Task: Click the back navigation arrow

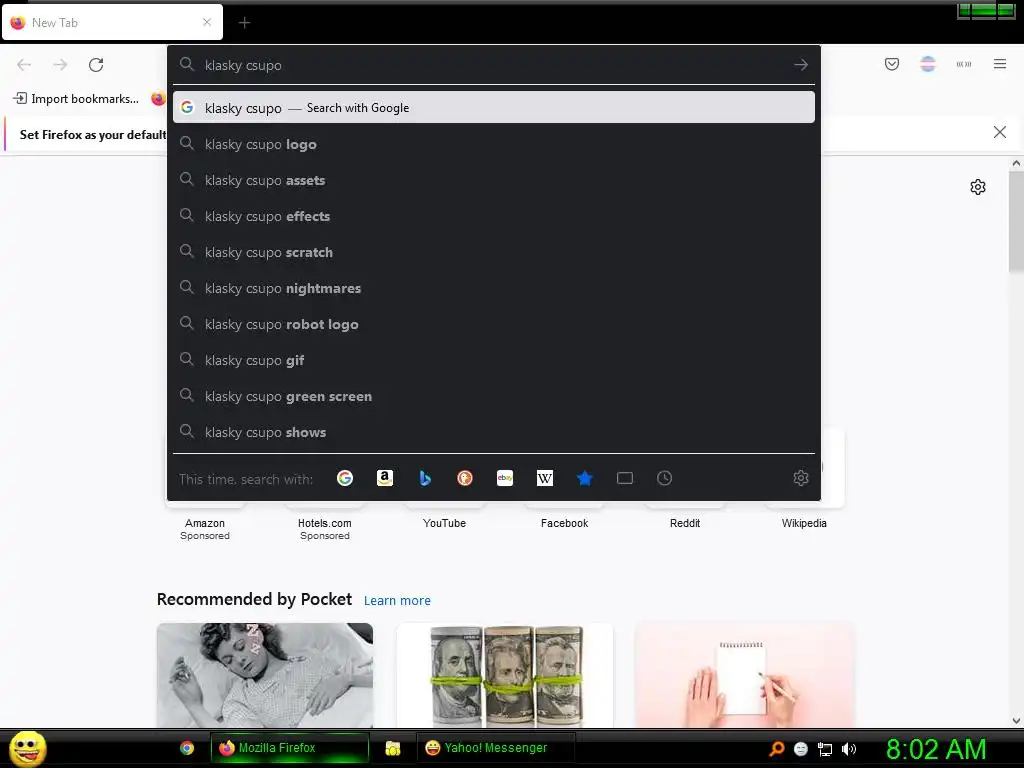Action: (24, 65)
